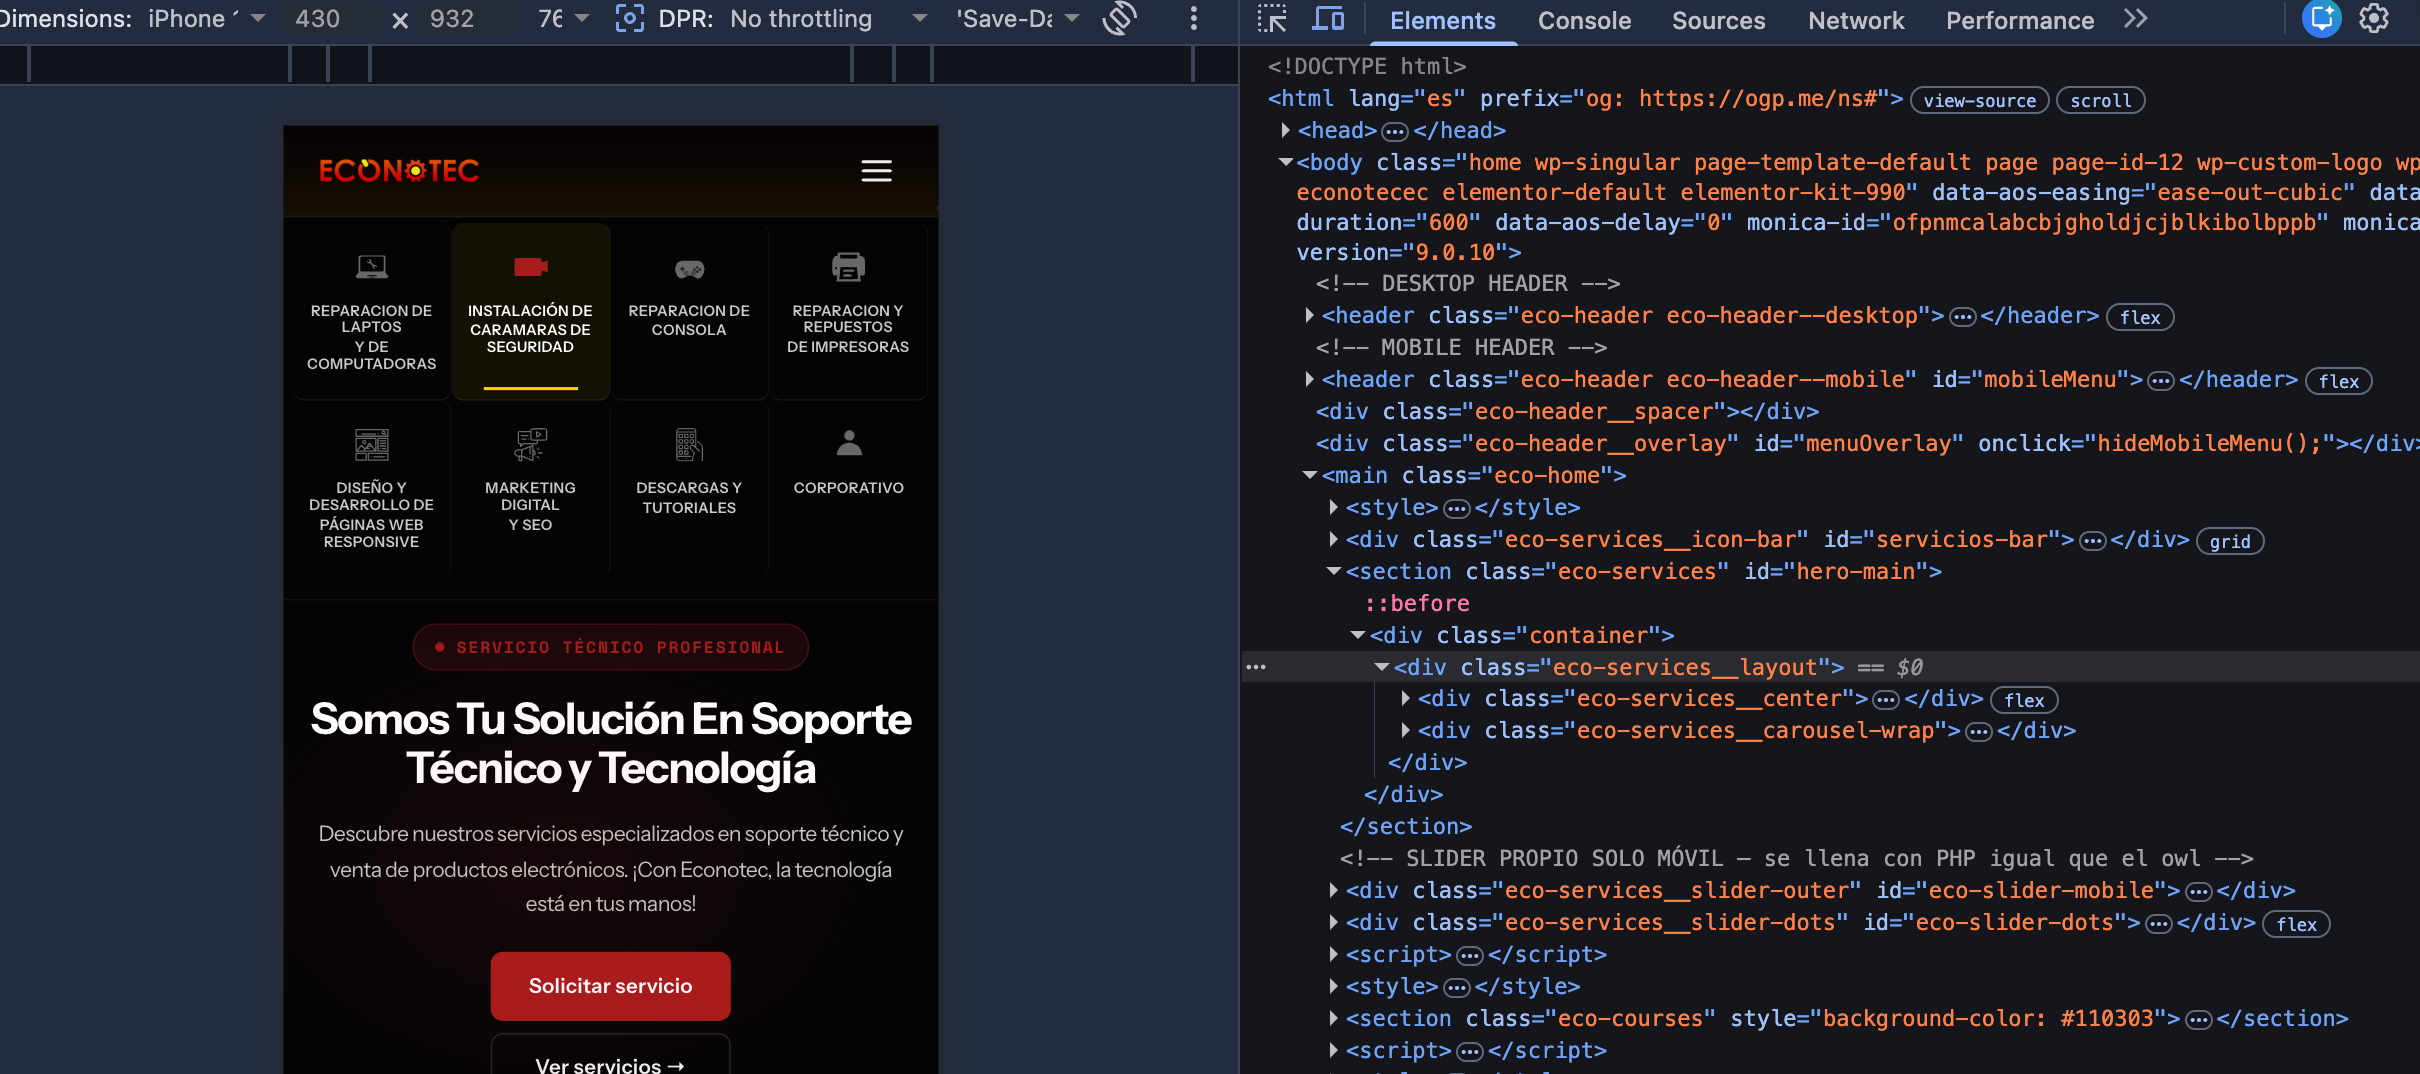
Task: Select the MOBILE HEADER comment line
Action: (1461, 348)
